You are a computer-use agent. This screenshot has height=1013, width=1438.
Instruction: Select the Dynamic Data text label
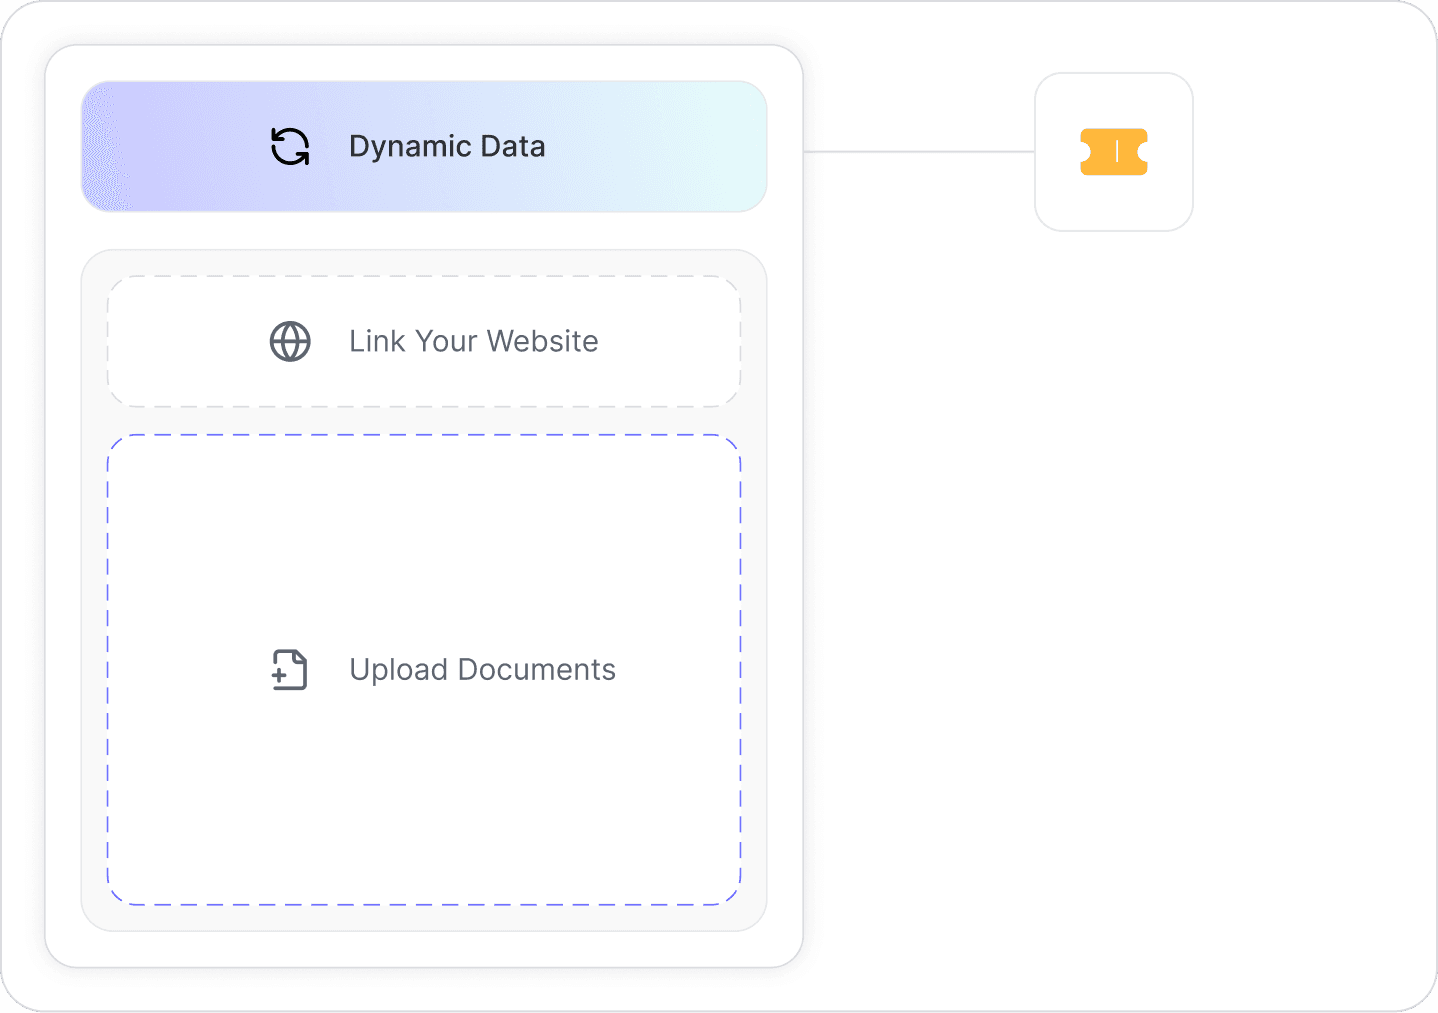pyautogui.click(x=447, y=146)
